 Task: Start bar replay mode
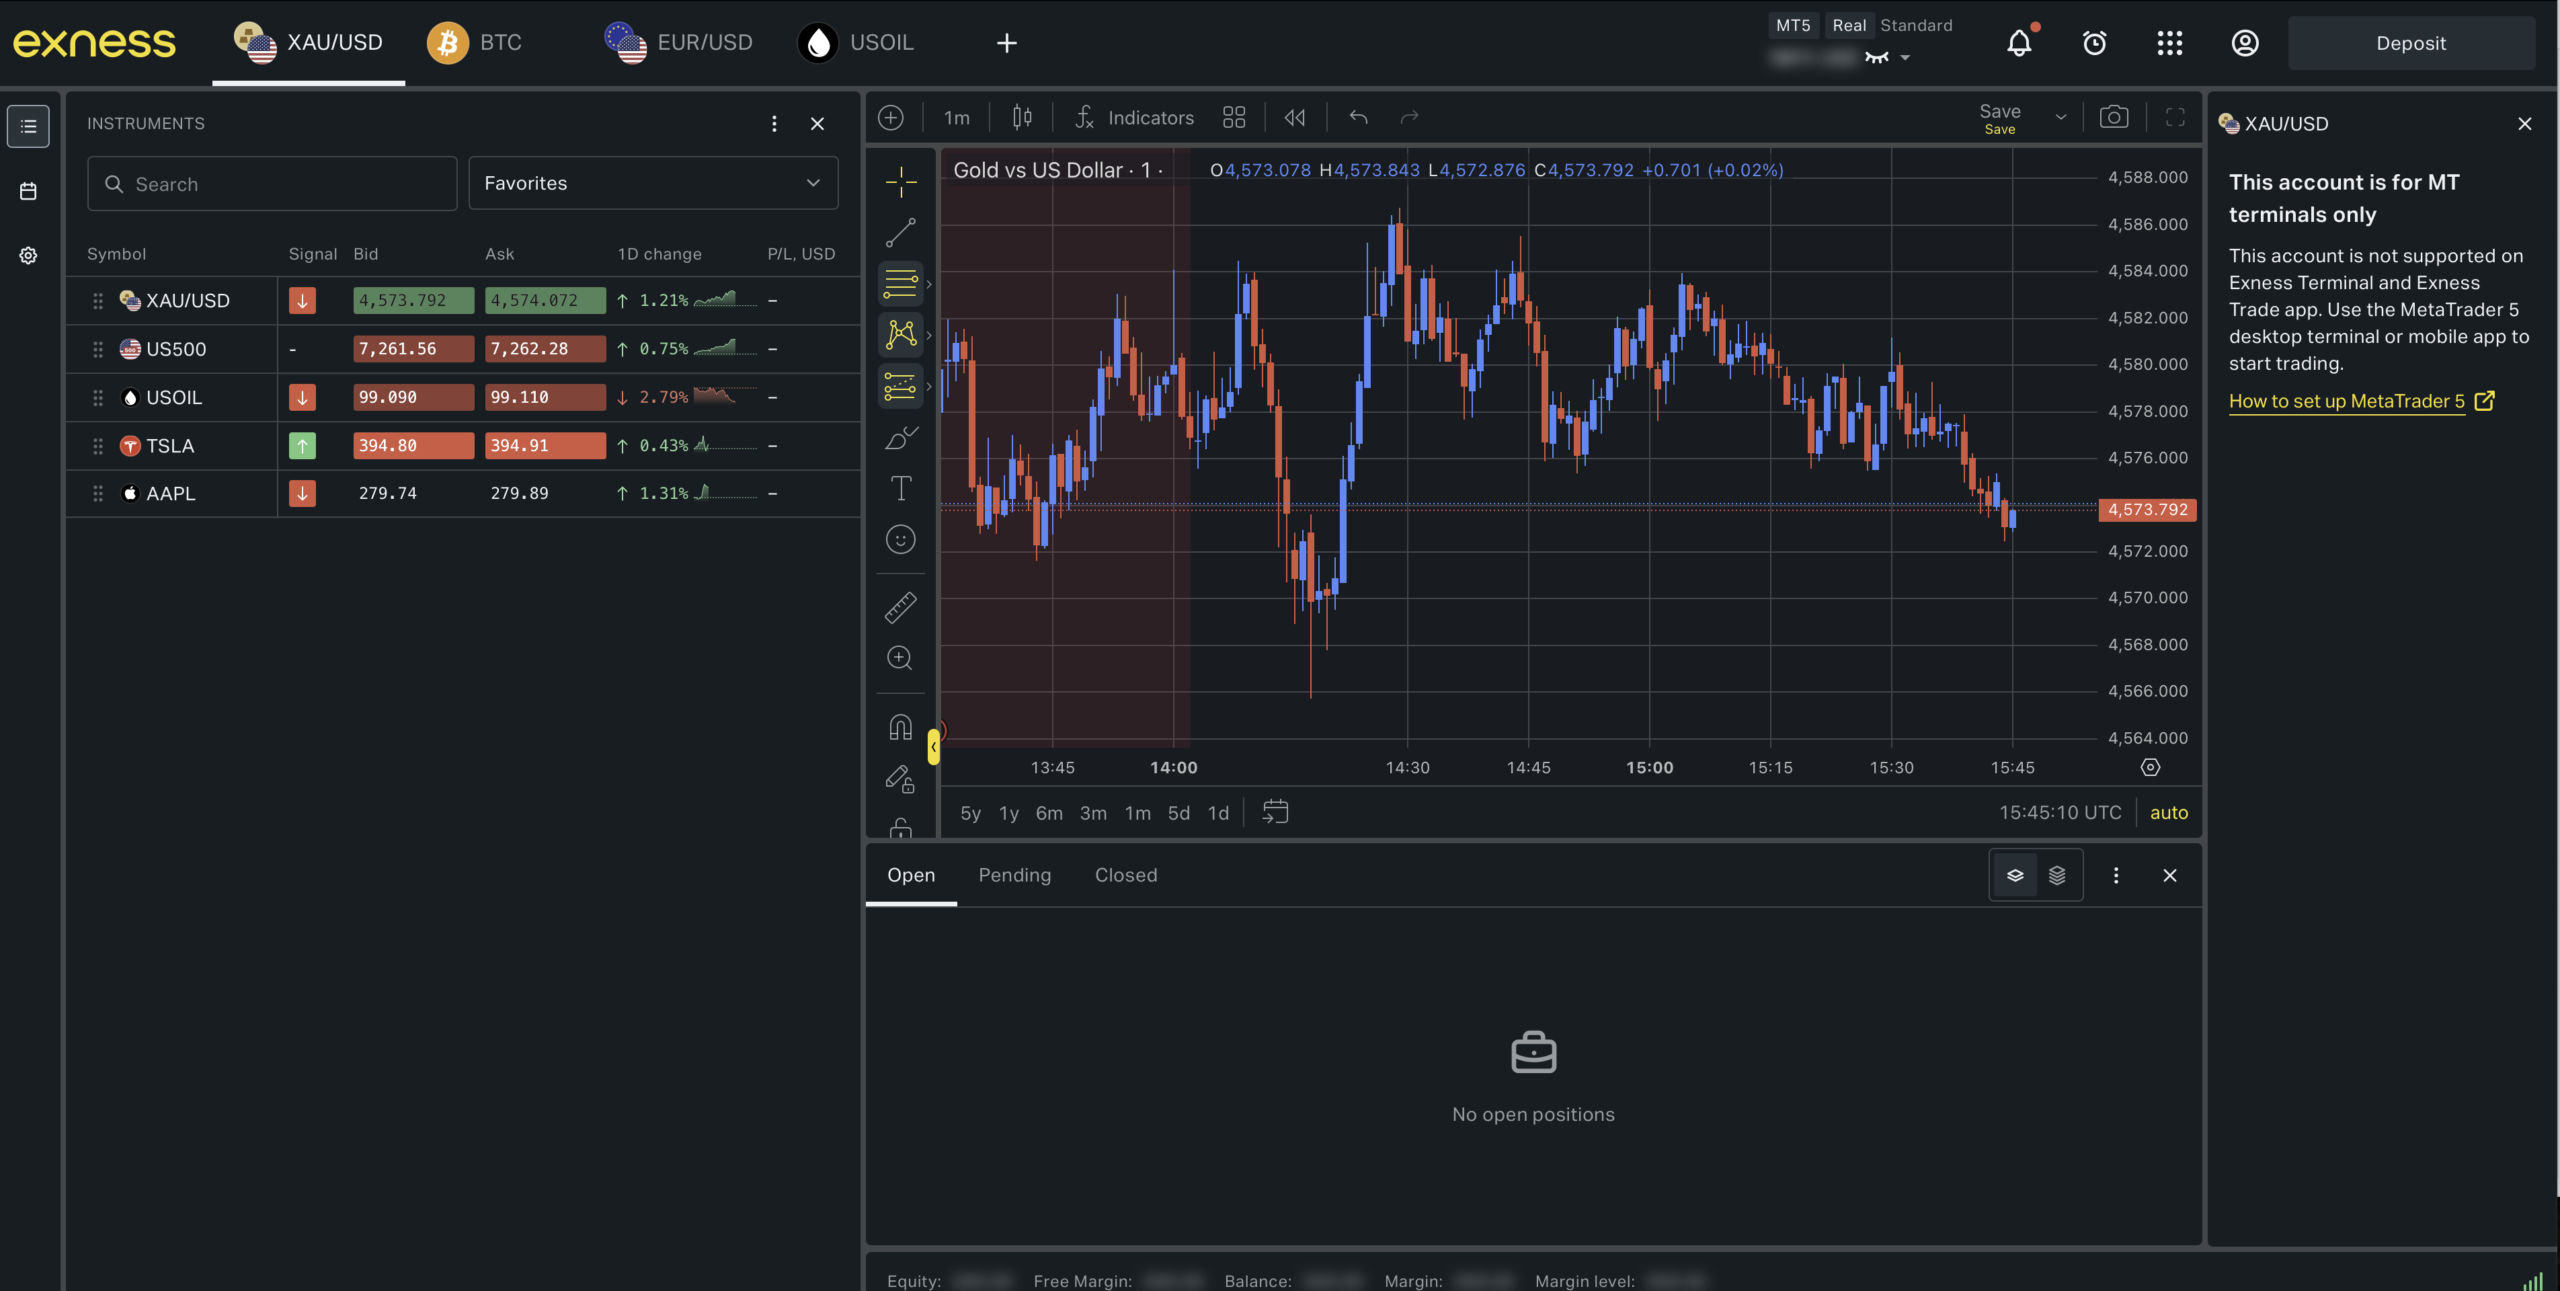pyautogui.click(x=1295, y=118)
